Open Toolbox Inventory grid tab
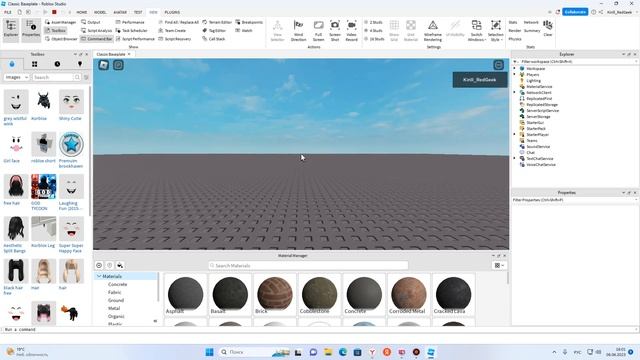Viewport: 640px width, 360px height. click(35, 64)
